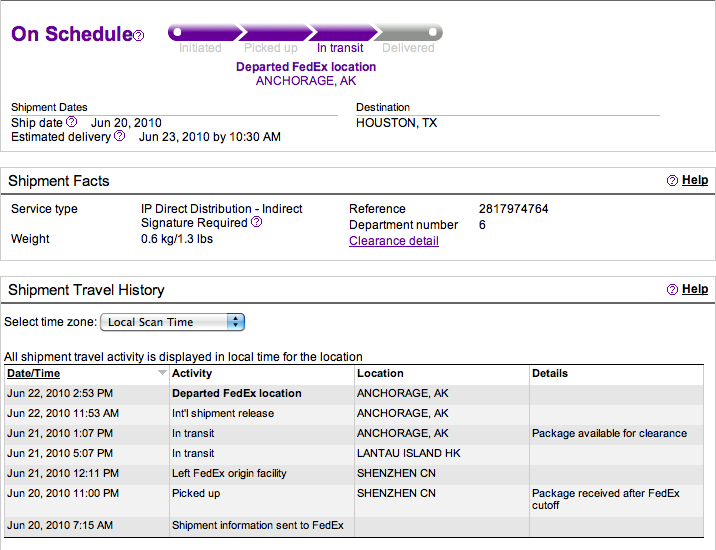This screenshot has width=716, height=550.
Task: Select the Departed FedEx location history row
Action: tap(354, 393)
